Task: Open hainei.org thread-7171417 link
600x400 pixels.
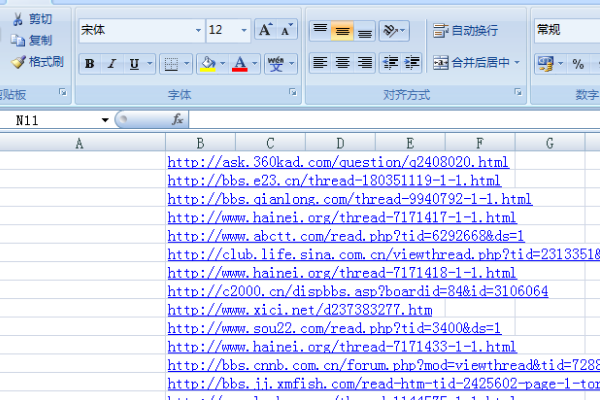Action: 342,217
